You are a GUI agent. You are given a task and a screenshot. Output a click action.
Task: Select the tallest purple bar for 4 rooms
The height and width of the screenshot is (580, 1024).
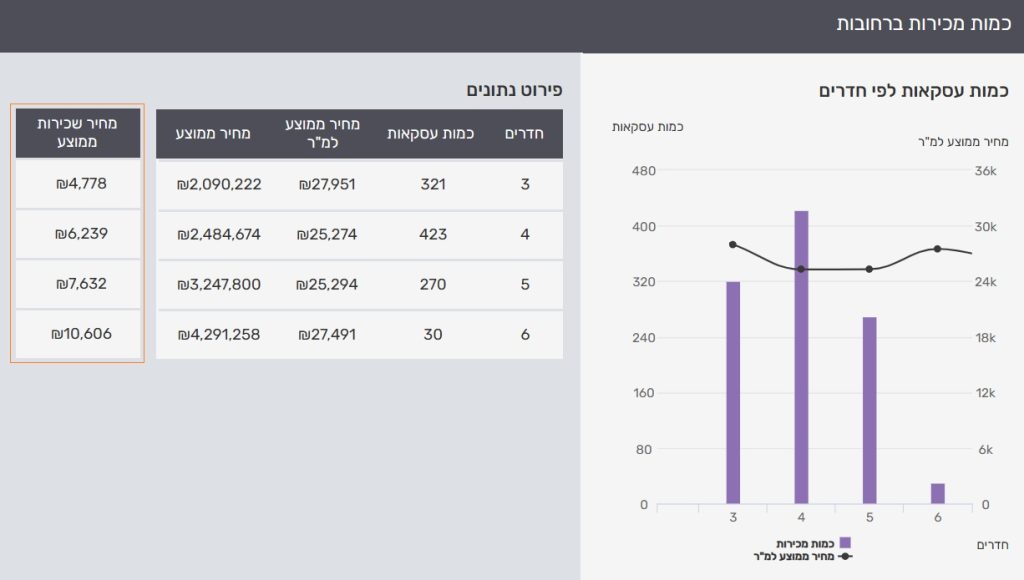click(x=801, y=357)
